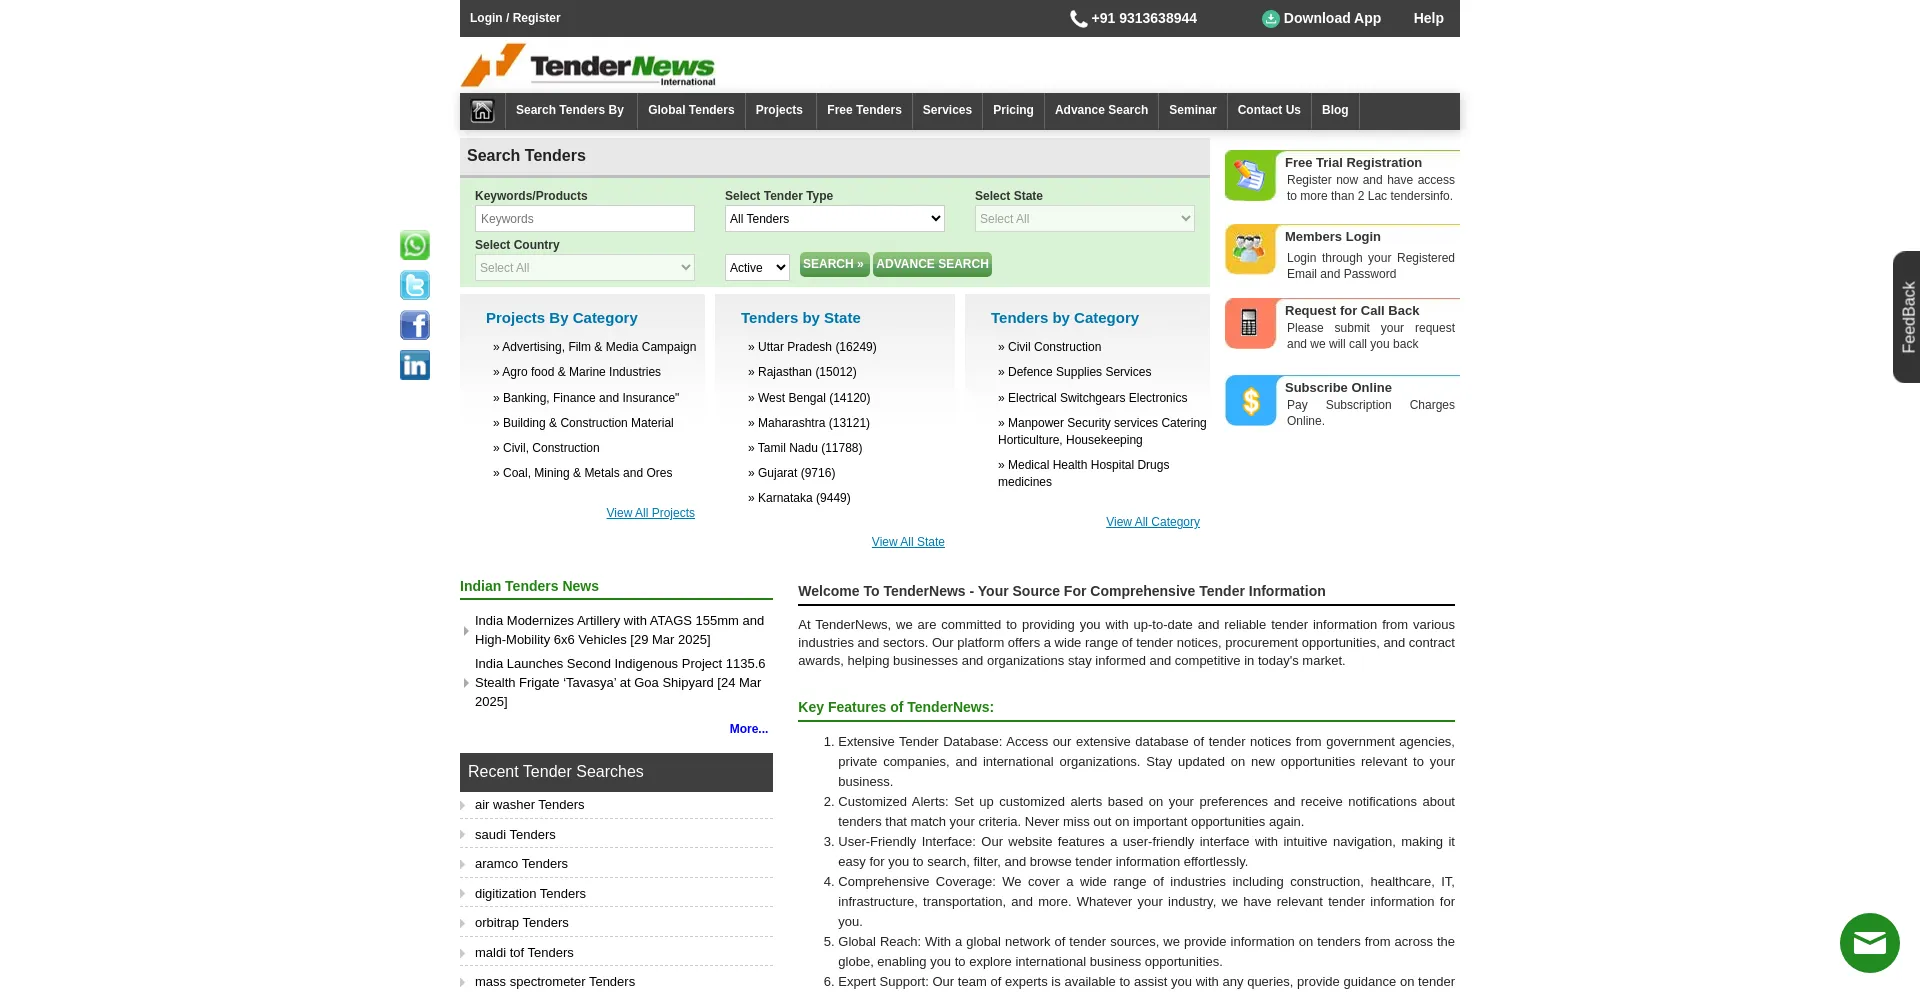1920x993 pixels.
Task: Open Tamil Nadu (11788) tenders
Action: 805,448
